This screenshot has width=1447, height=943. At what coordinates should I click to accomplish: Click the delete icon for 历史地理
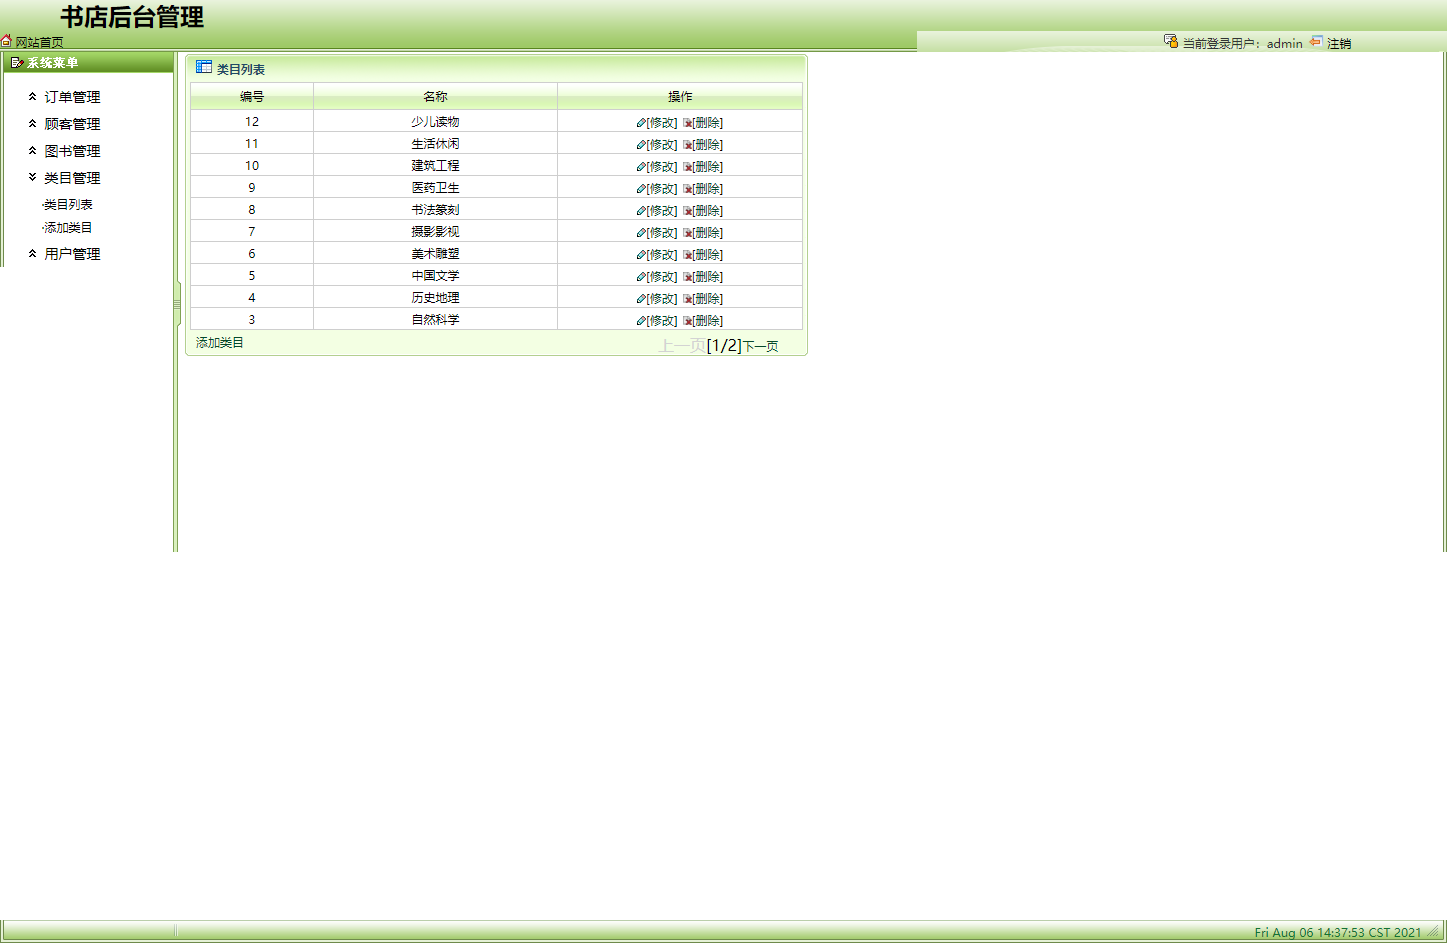click(x=688, y=299)
